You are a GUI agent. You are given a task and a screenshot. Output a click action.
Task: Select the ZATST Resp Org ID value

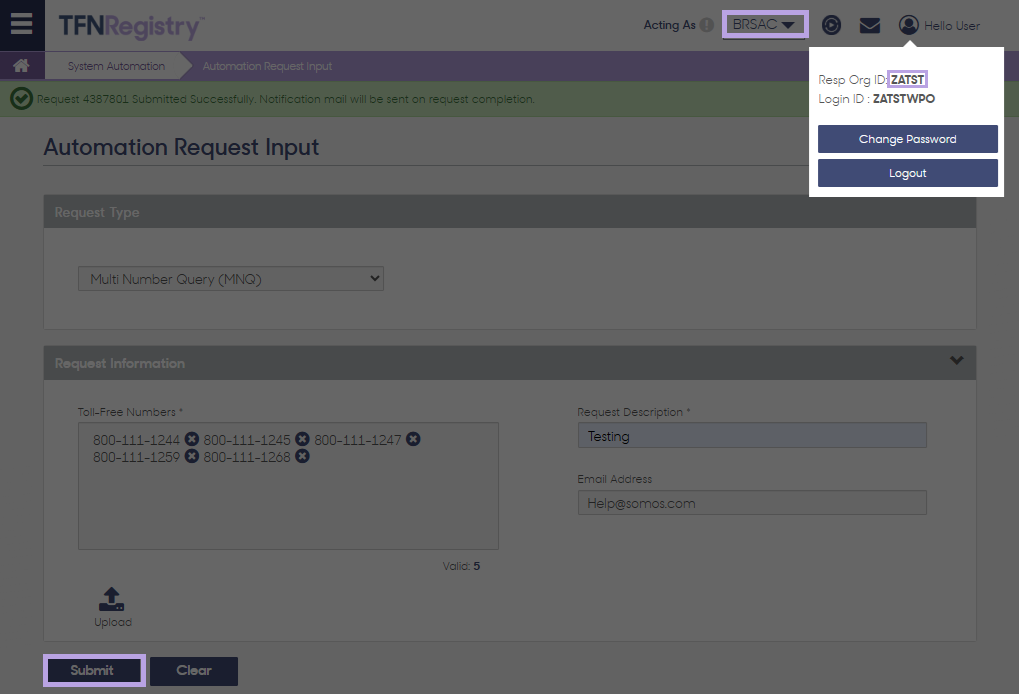tap(907, 79)
